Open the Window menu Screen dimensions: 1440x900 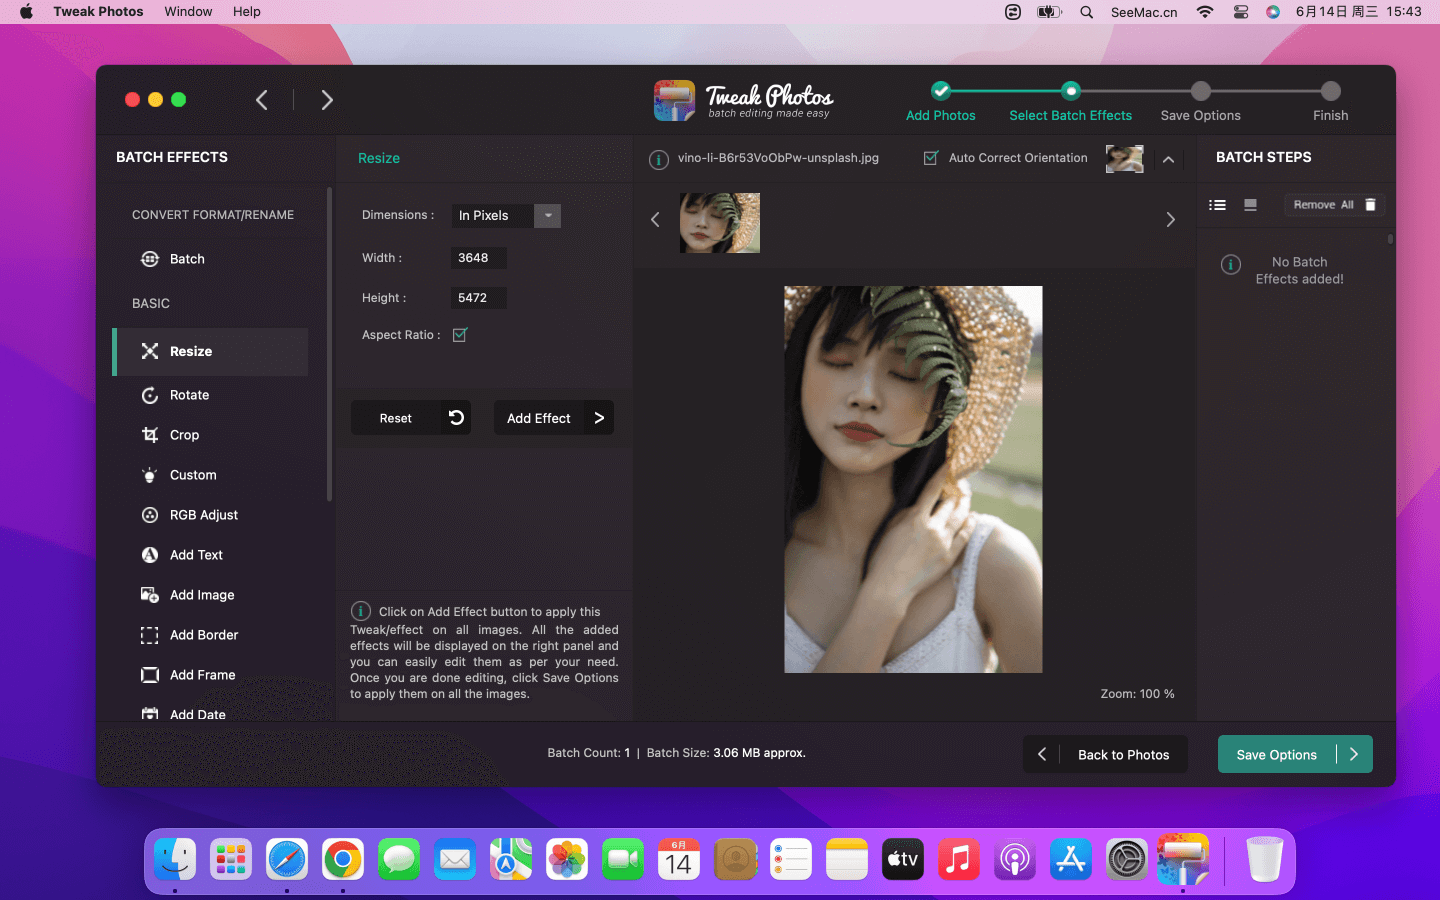click(188, 12)
